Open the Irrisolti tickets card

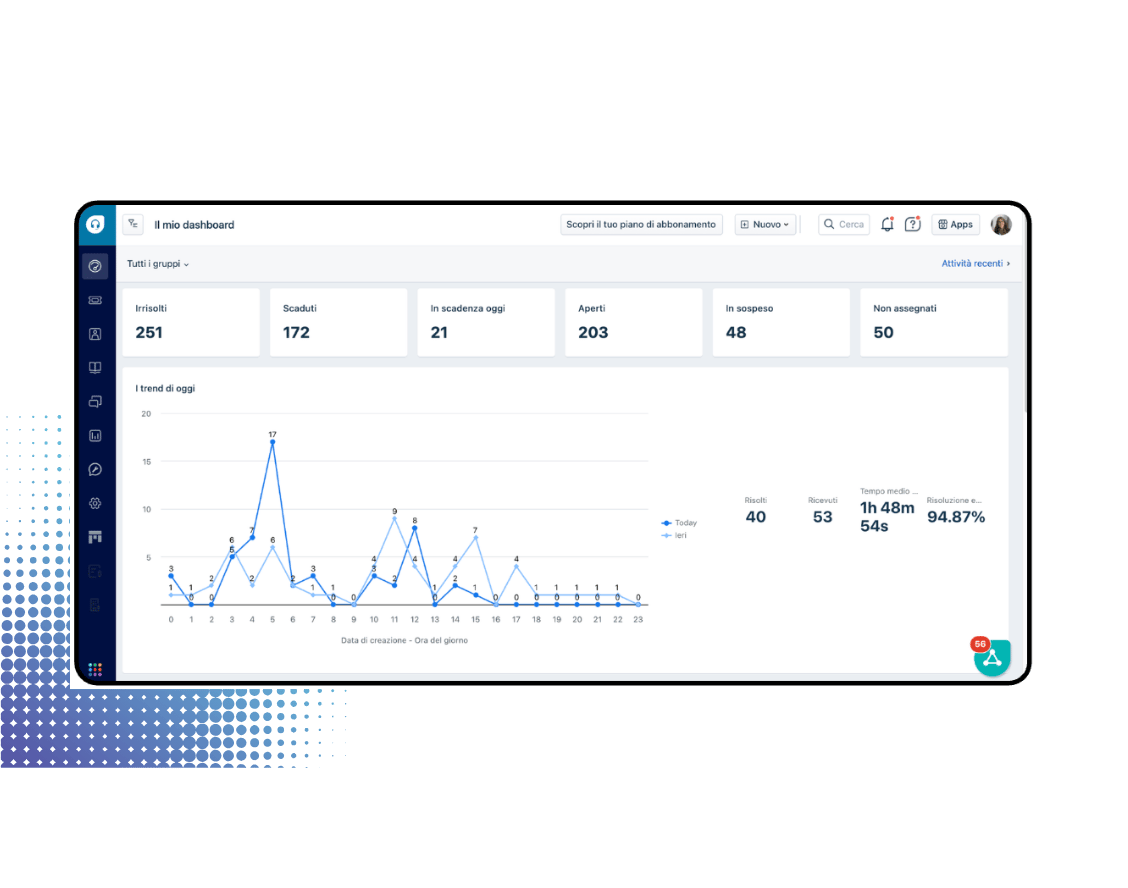coord(191,322)
